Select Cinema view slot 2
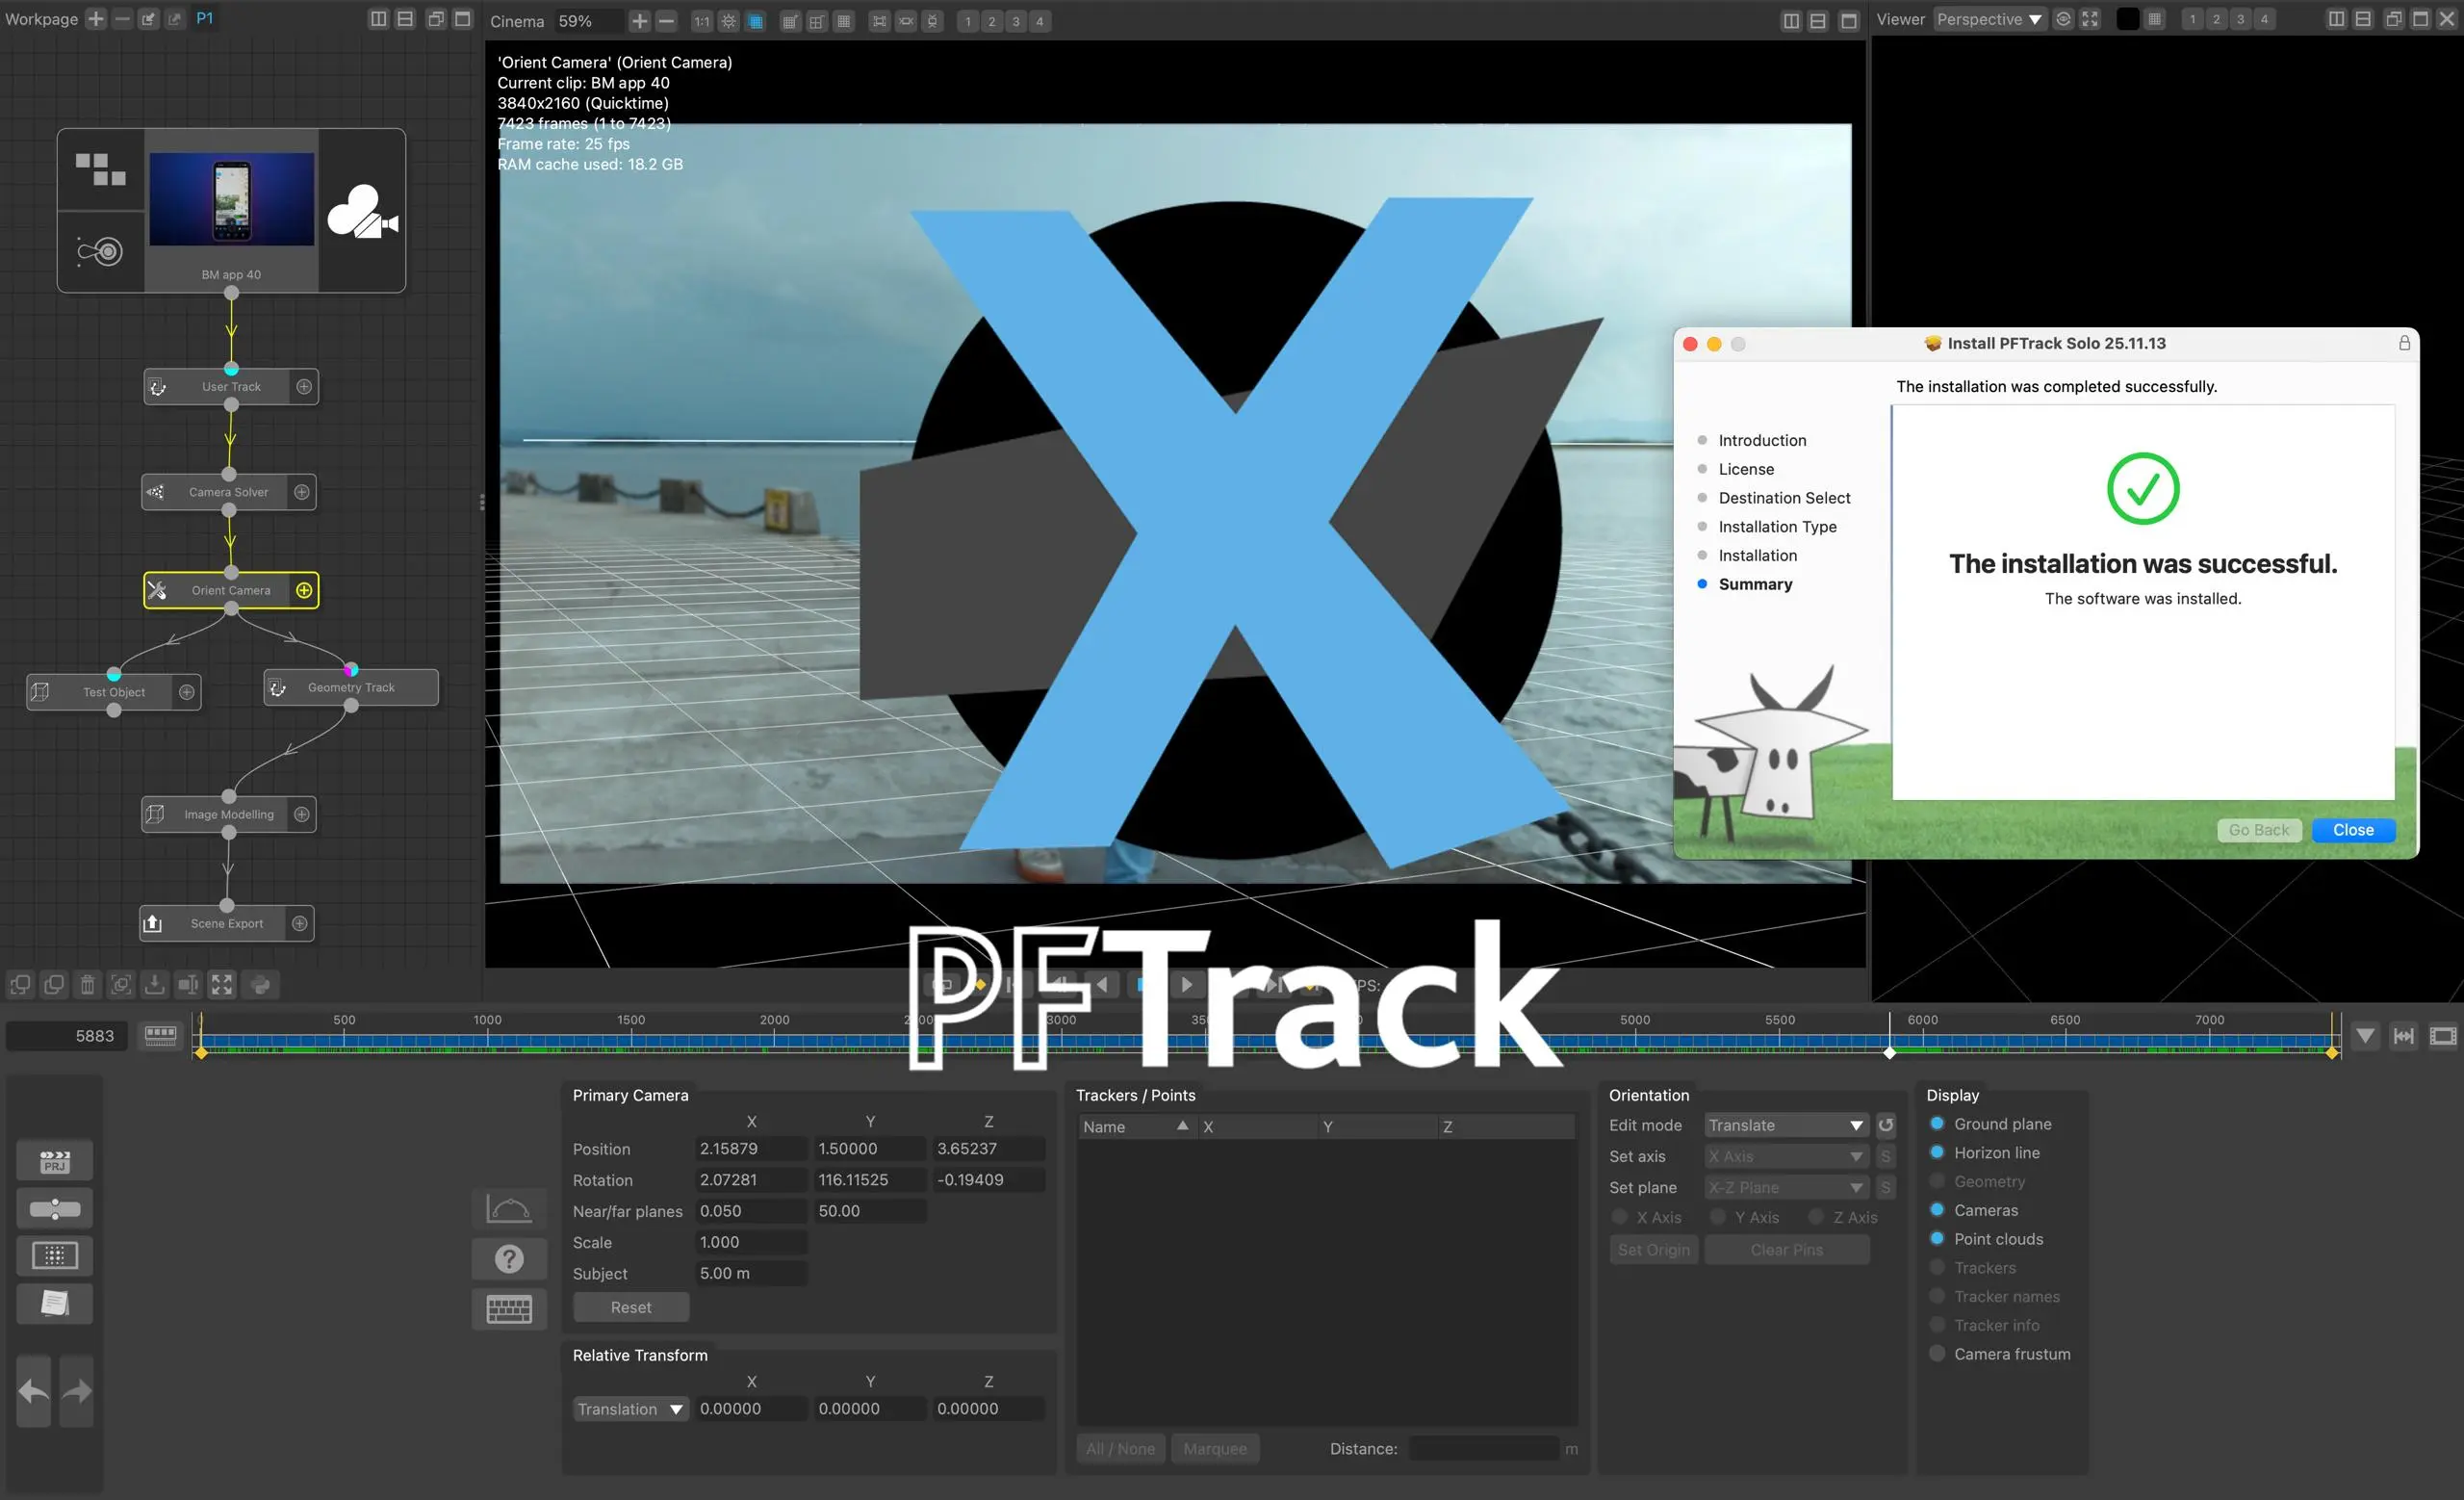Screen dimensions: 2464x1500 pyautogui.click(x=992, y=21)
